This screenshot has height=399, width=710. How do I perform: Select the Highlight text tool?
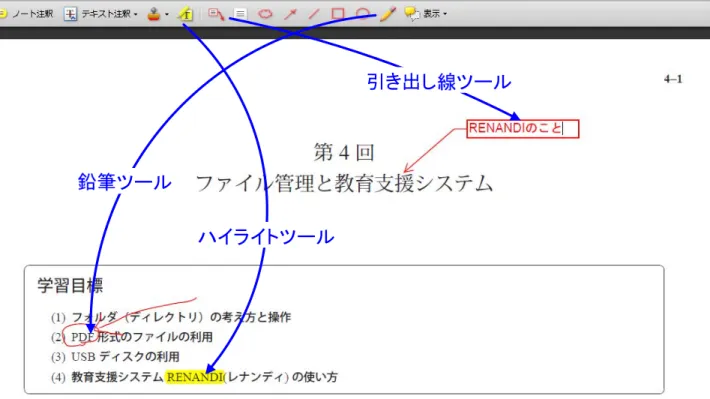186,14
